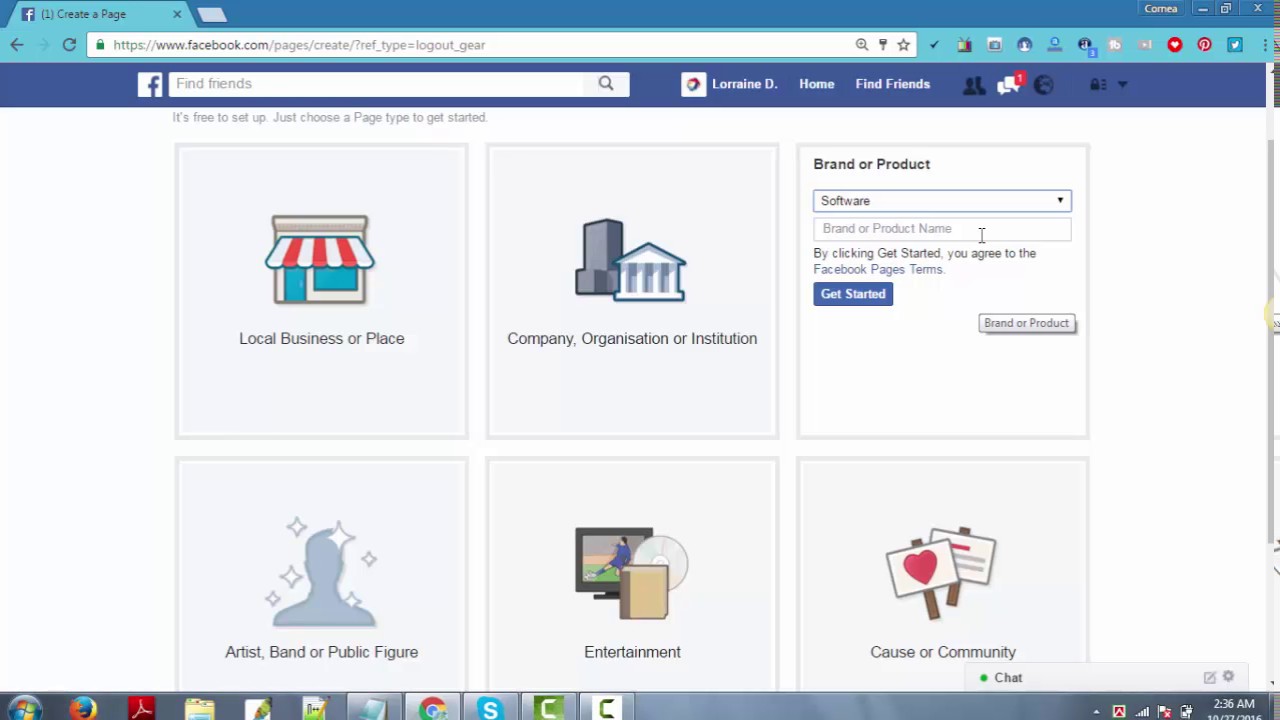Open a new browser tab
The width and height of the screenshot is (1280, 720).
click(x=212, y=14)
